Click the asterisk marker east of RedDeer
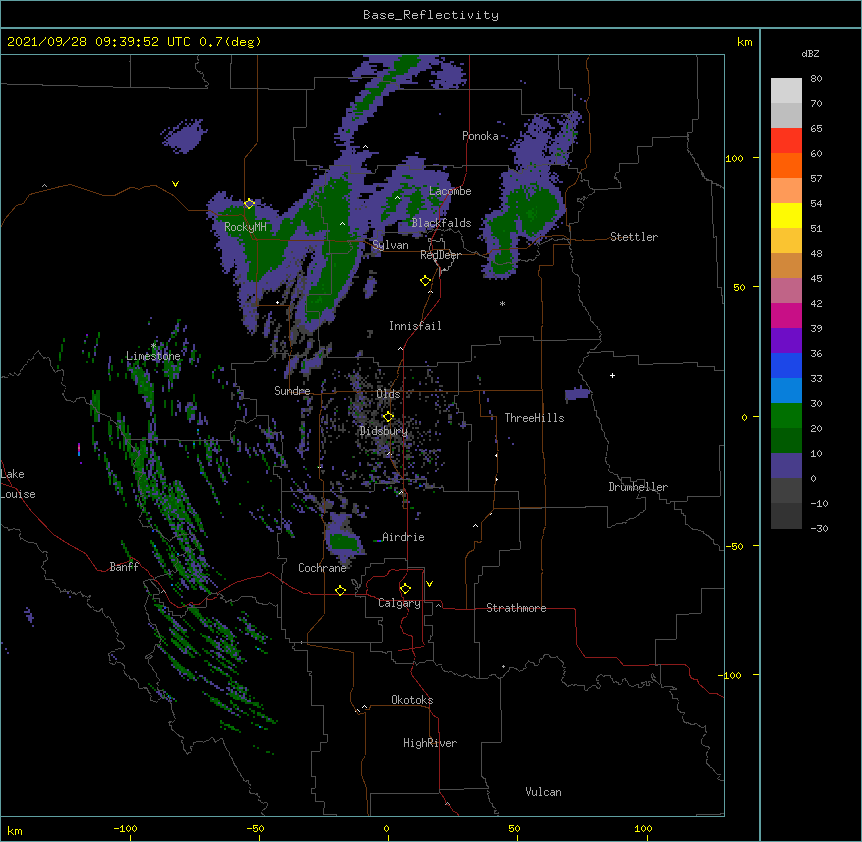862x842 pixels. point(502,304)
